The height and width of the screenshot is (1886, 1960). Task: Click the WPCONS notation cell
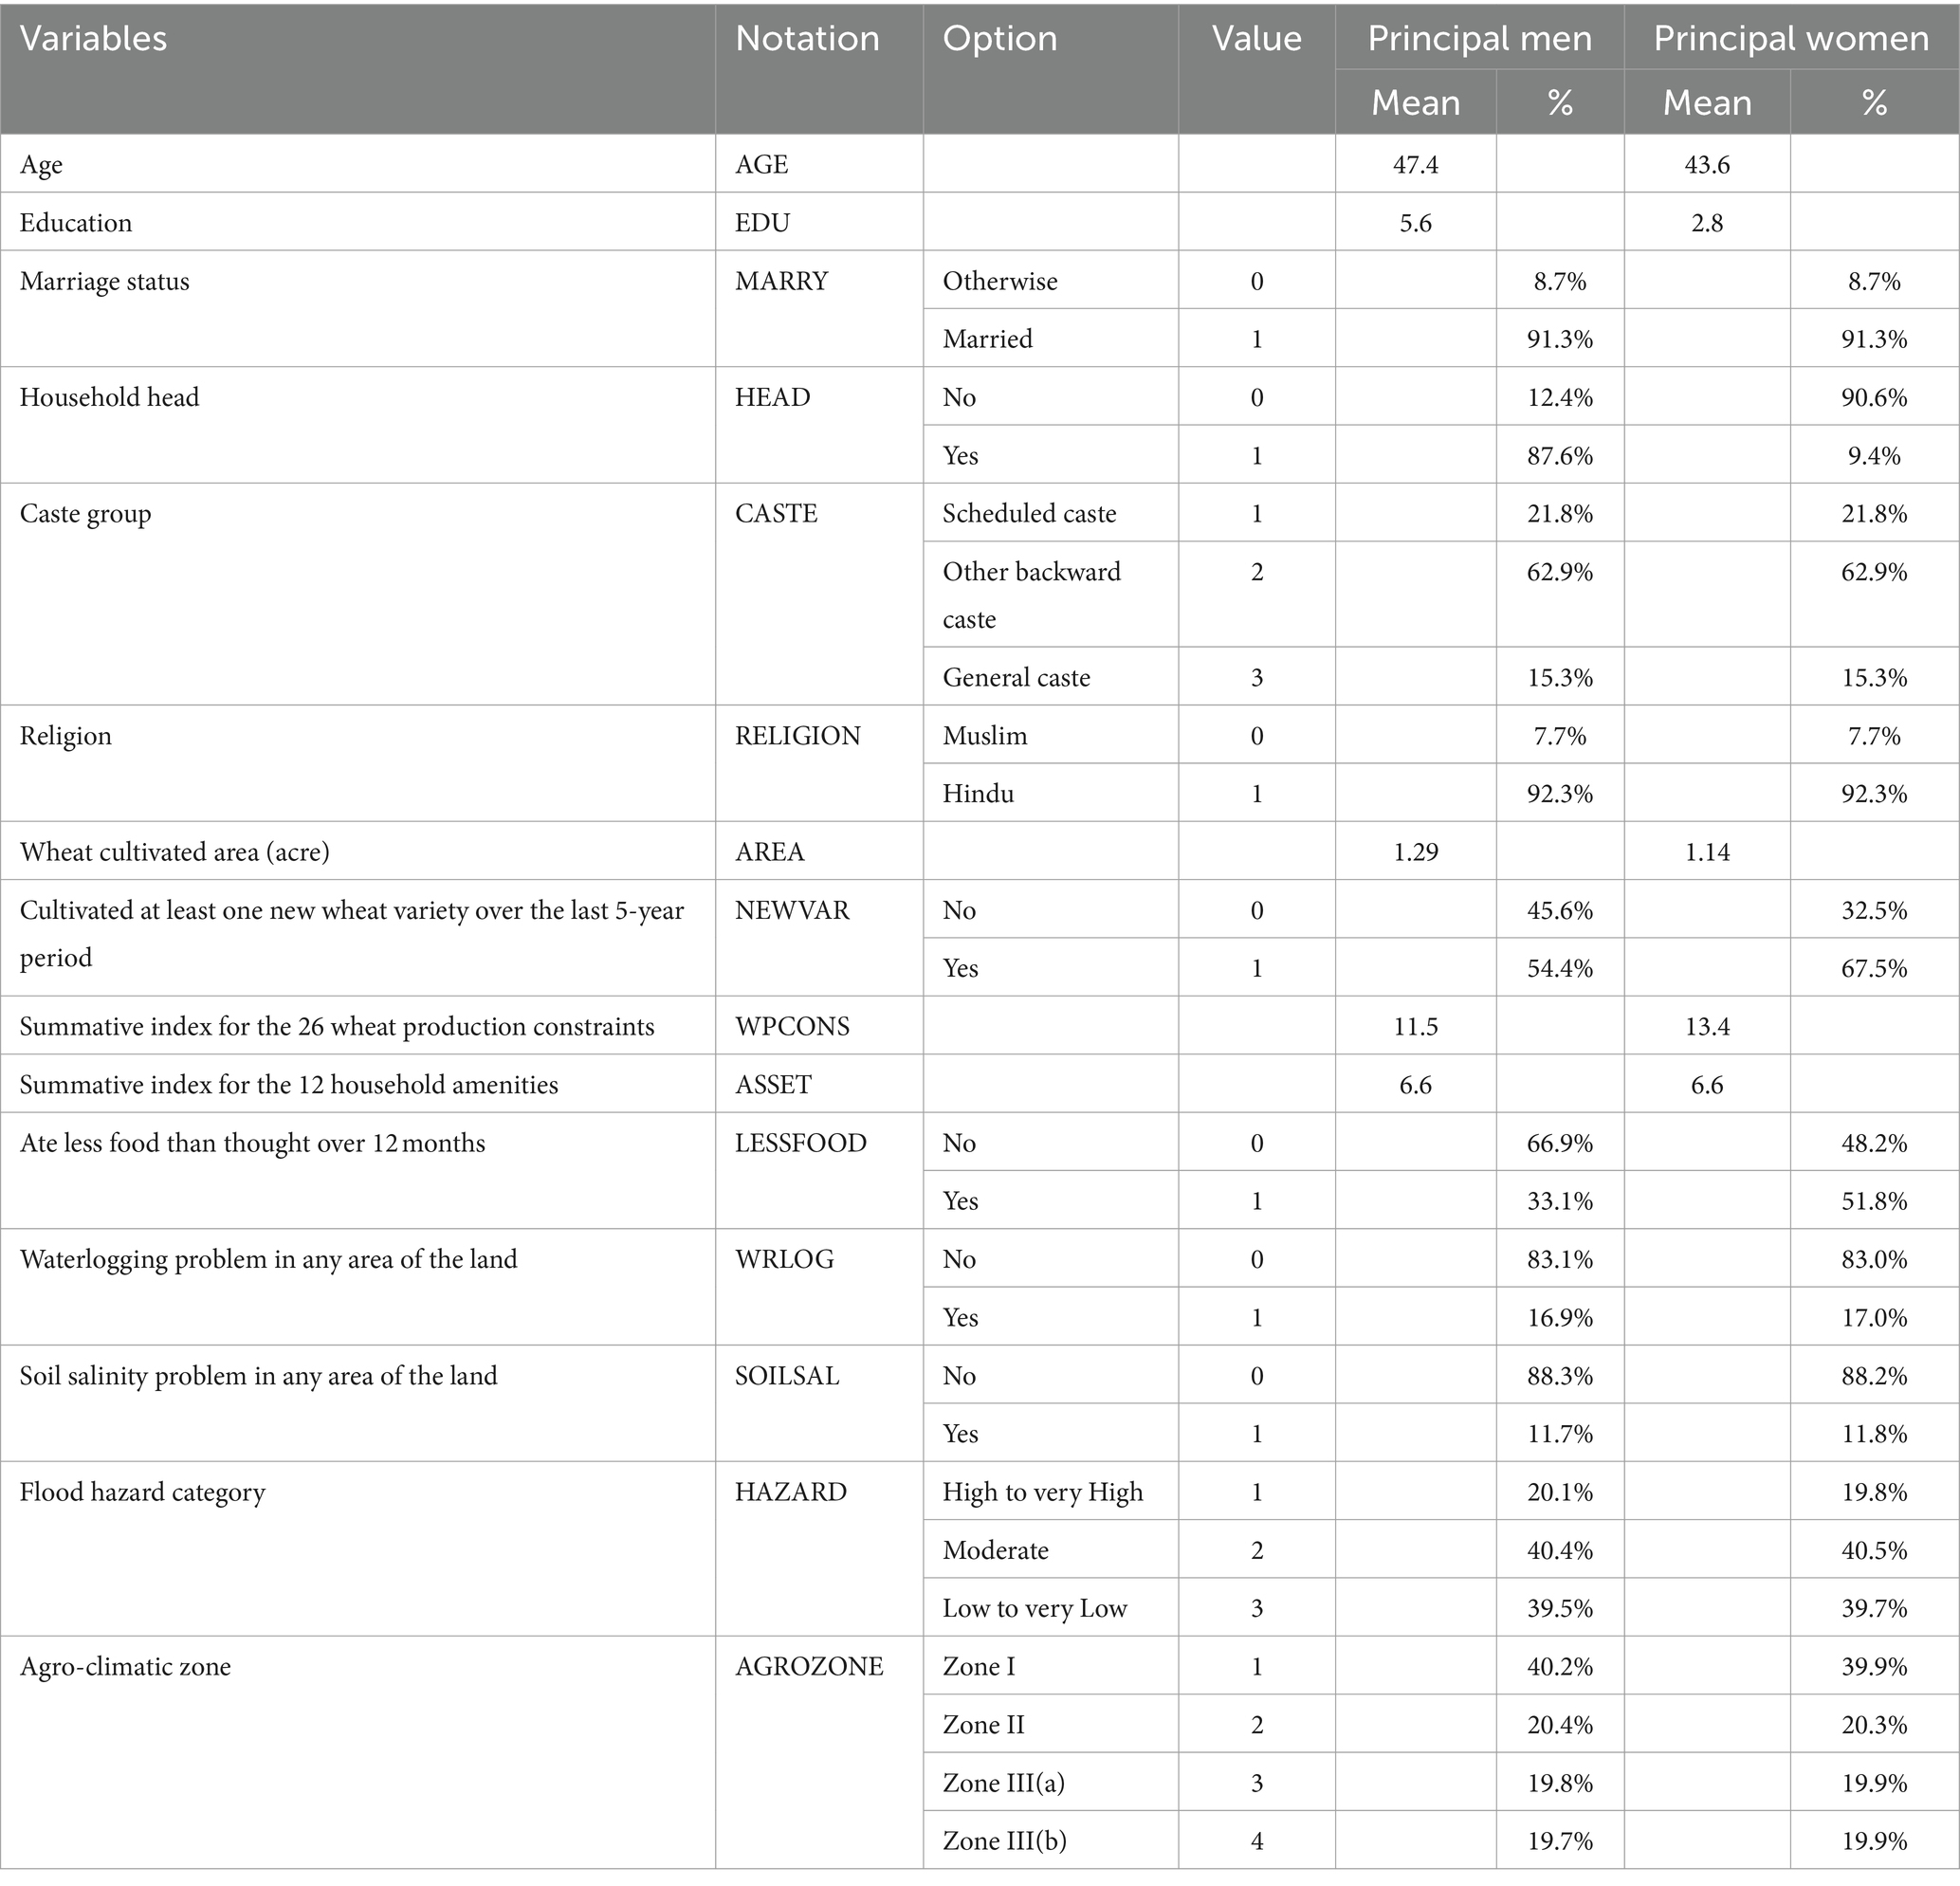click(792, 1027)
